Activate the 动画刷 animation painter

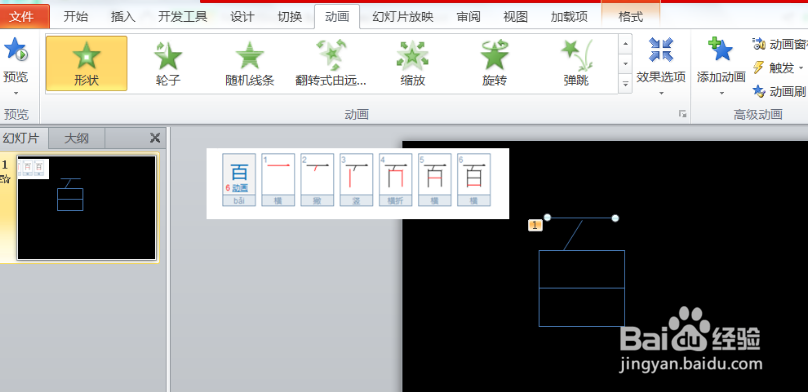[779, 92]
